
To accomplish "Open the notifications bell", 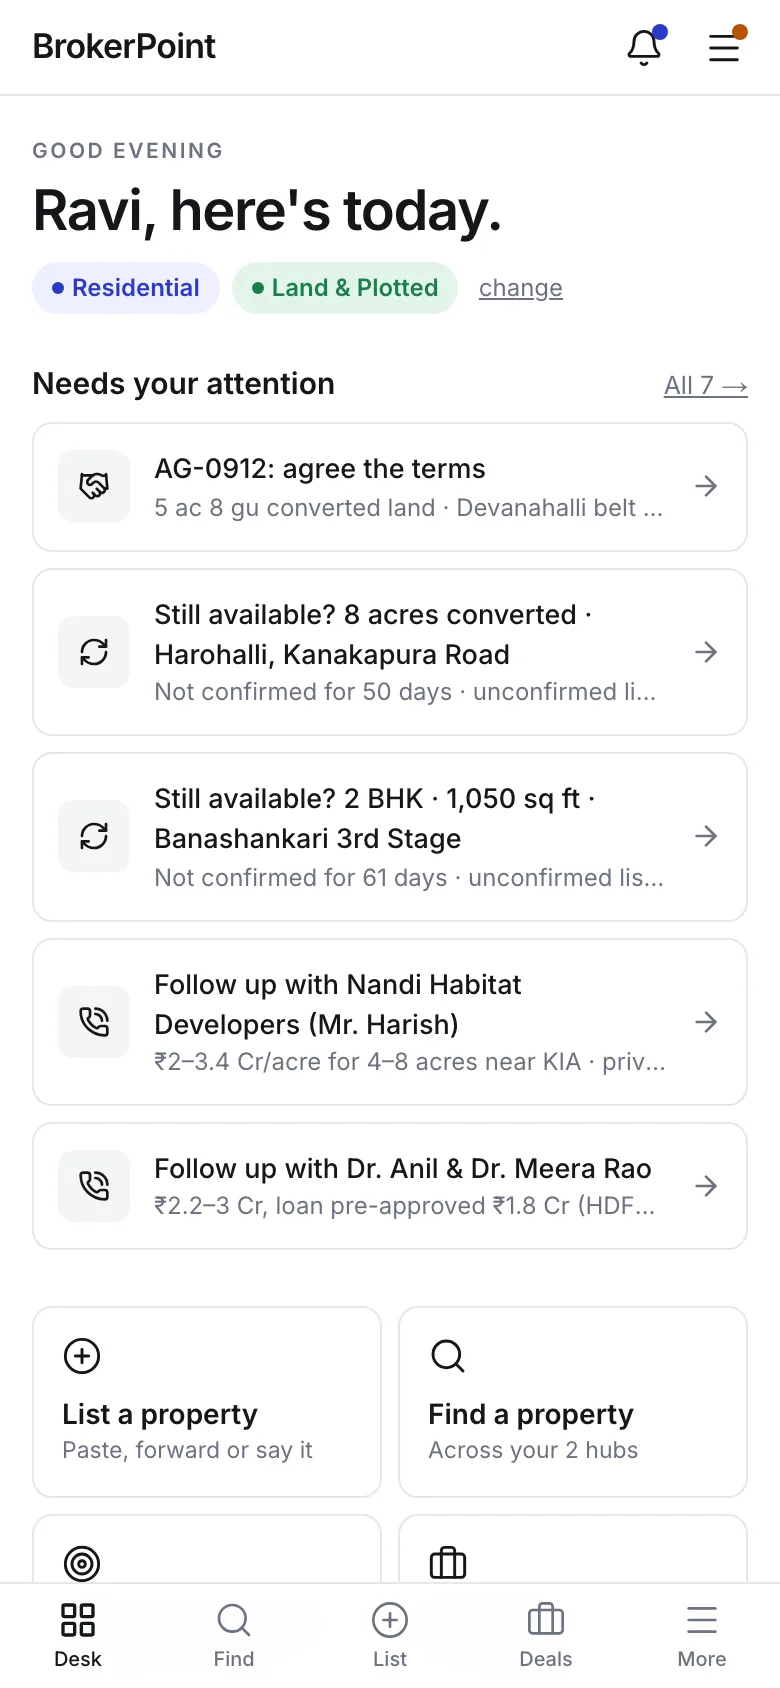I will [x=644, y=47].
